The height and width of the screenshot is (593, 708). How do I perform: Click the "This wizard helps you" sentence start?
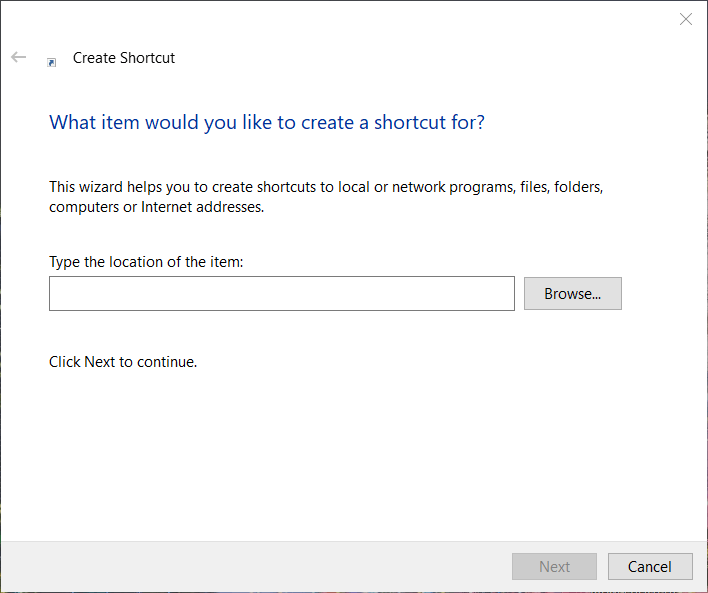(110, 187)
